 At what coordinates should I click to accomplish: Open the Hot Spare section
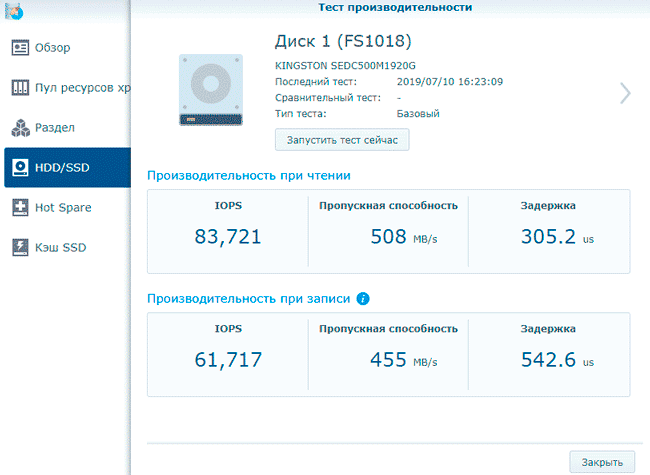coord(67,207)
